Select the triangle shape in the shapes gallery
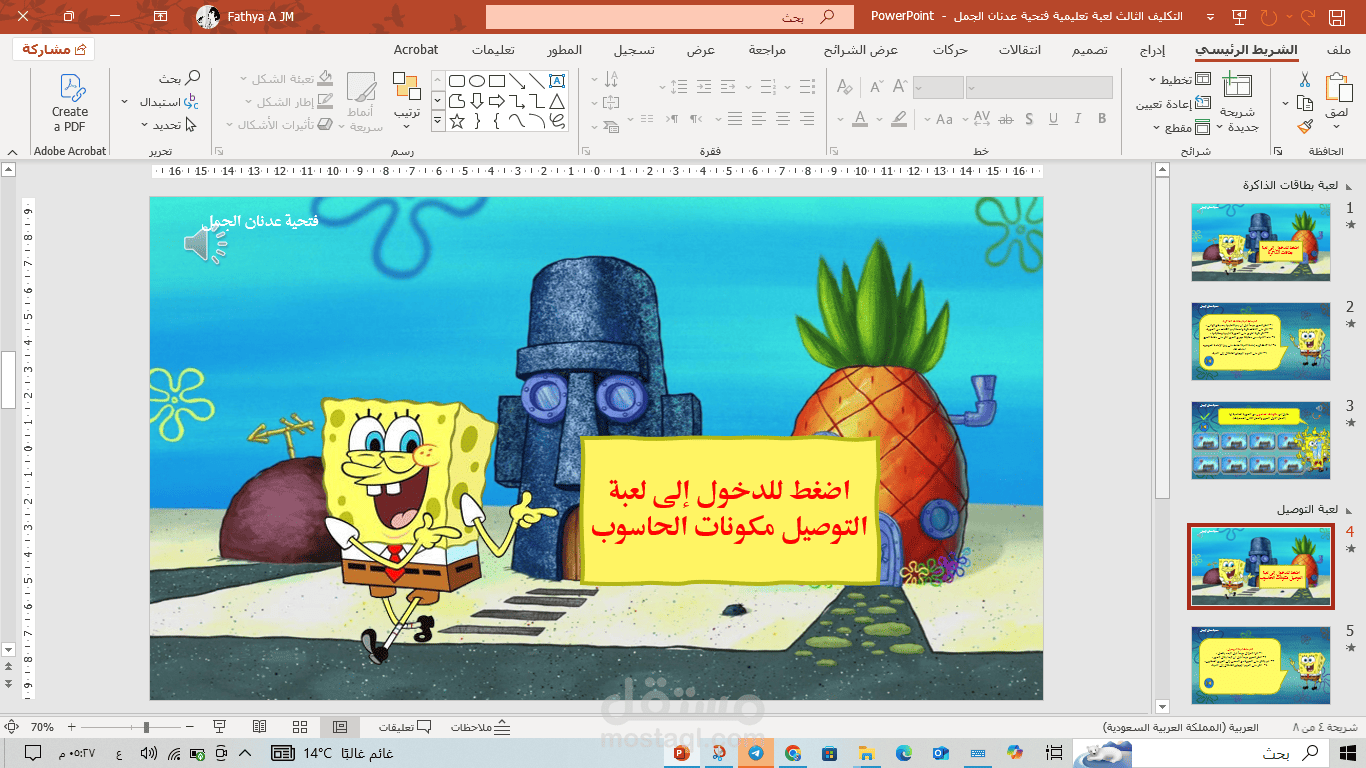 (557, 101)
